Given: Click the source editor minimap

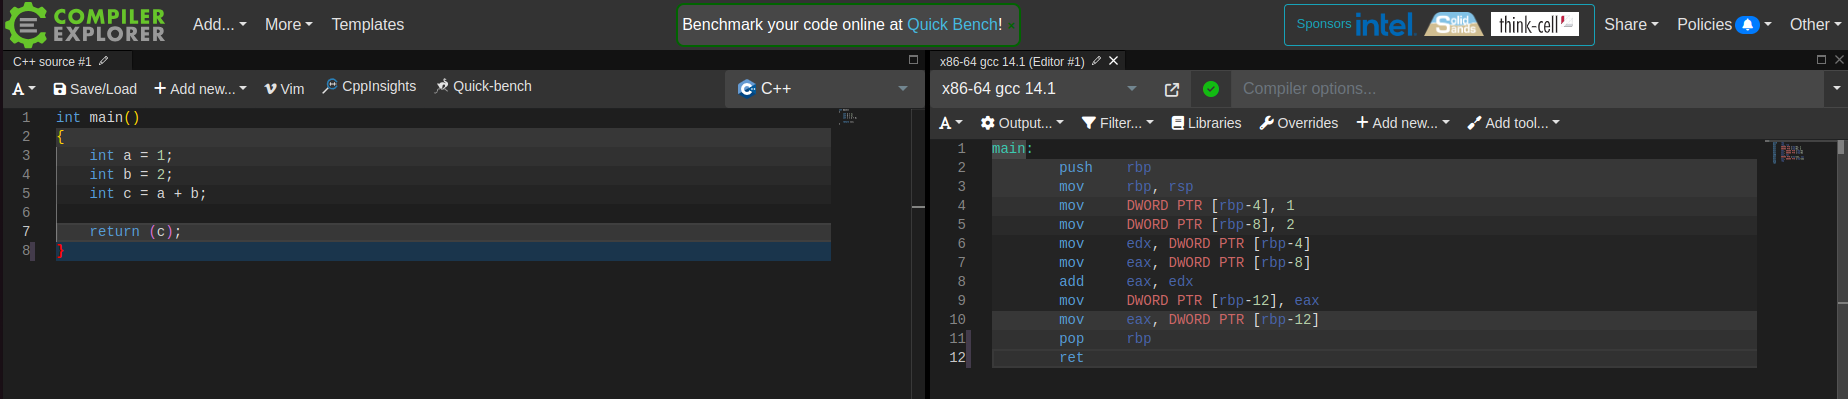Looking at the screenshot, I should click(848, 117).
